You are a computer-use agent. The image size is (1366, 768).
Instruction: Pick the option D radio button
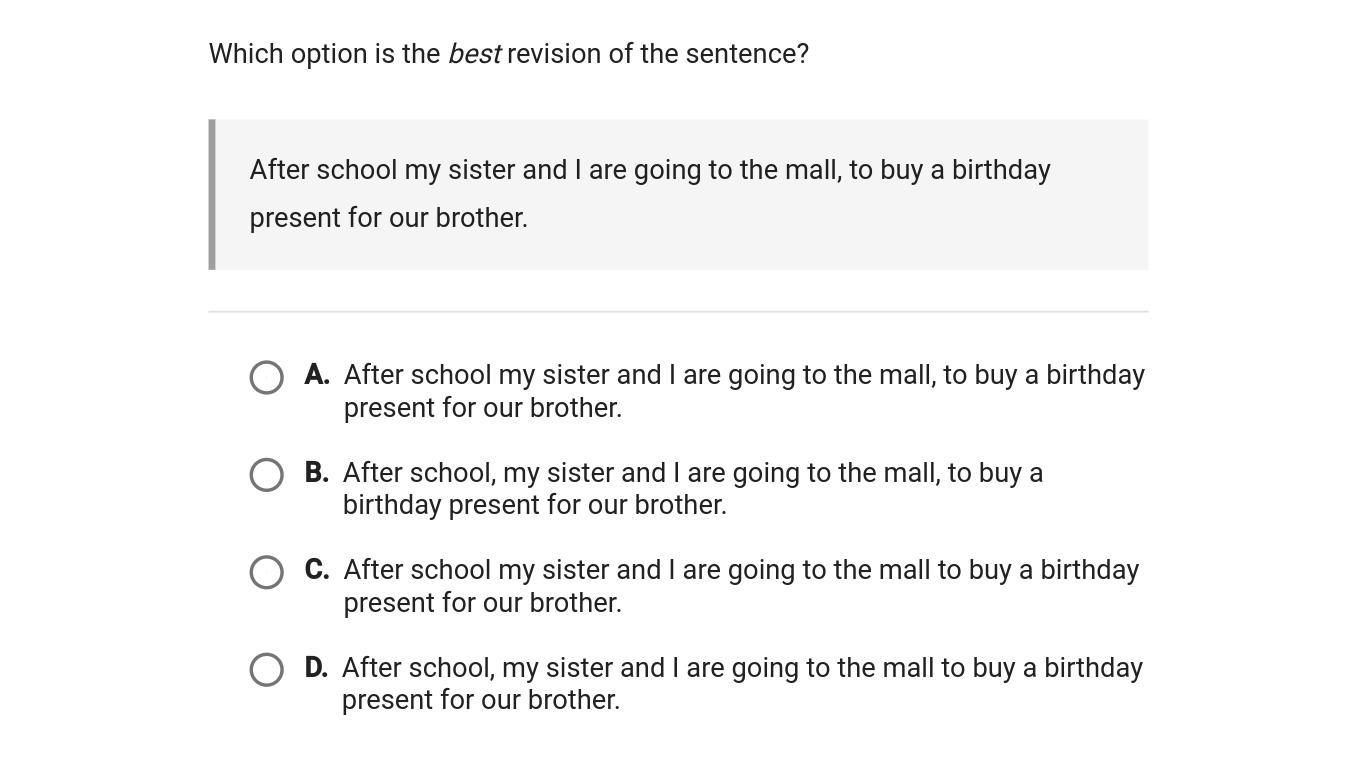266,670
